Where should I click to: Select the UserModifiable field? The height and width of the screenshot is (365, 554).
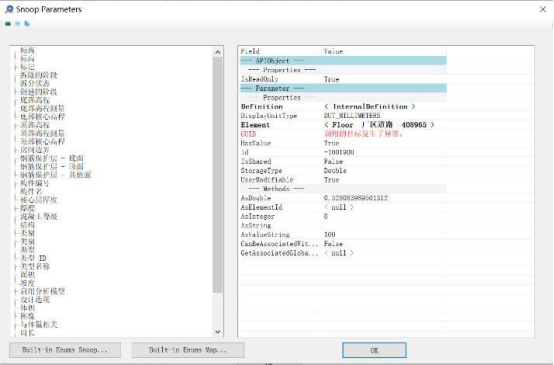pyautogui.click(x=267, y=180)
